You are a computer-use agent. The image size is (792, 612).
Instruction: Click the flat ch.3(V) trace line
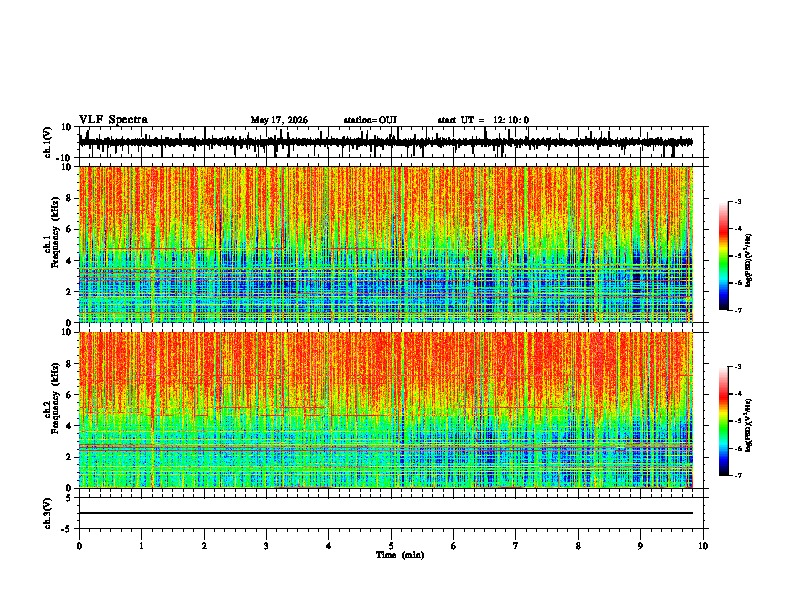pos(386,513)
